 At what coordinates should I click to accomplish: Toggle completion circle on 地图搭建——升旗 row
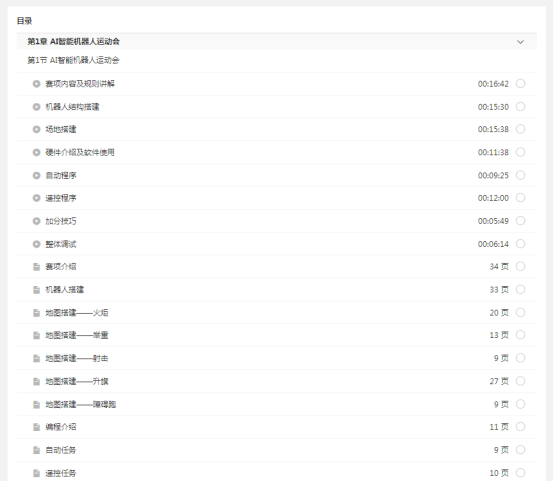click(520, 381)
